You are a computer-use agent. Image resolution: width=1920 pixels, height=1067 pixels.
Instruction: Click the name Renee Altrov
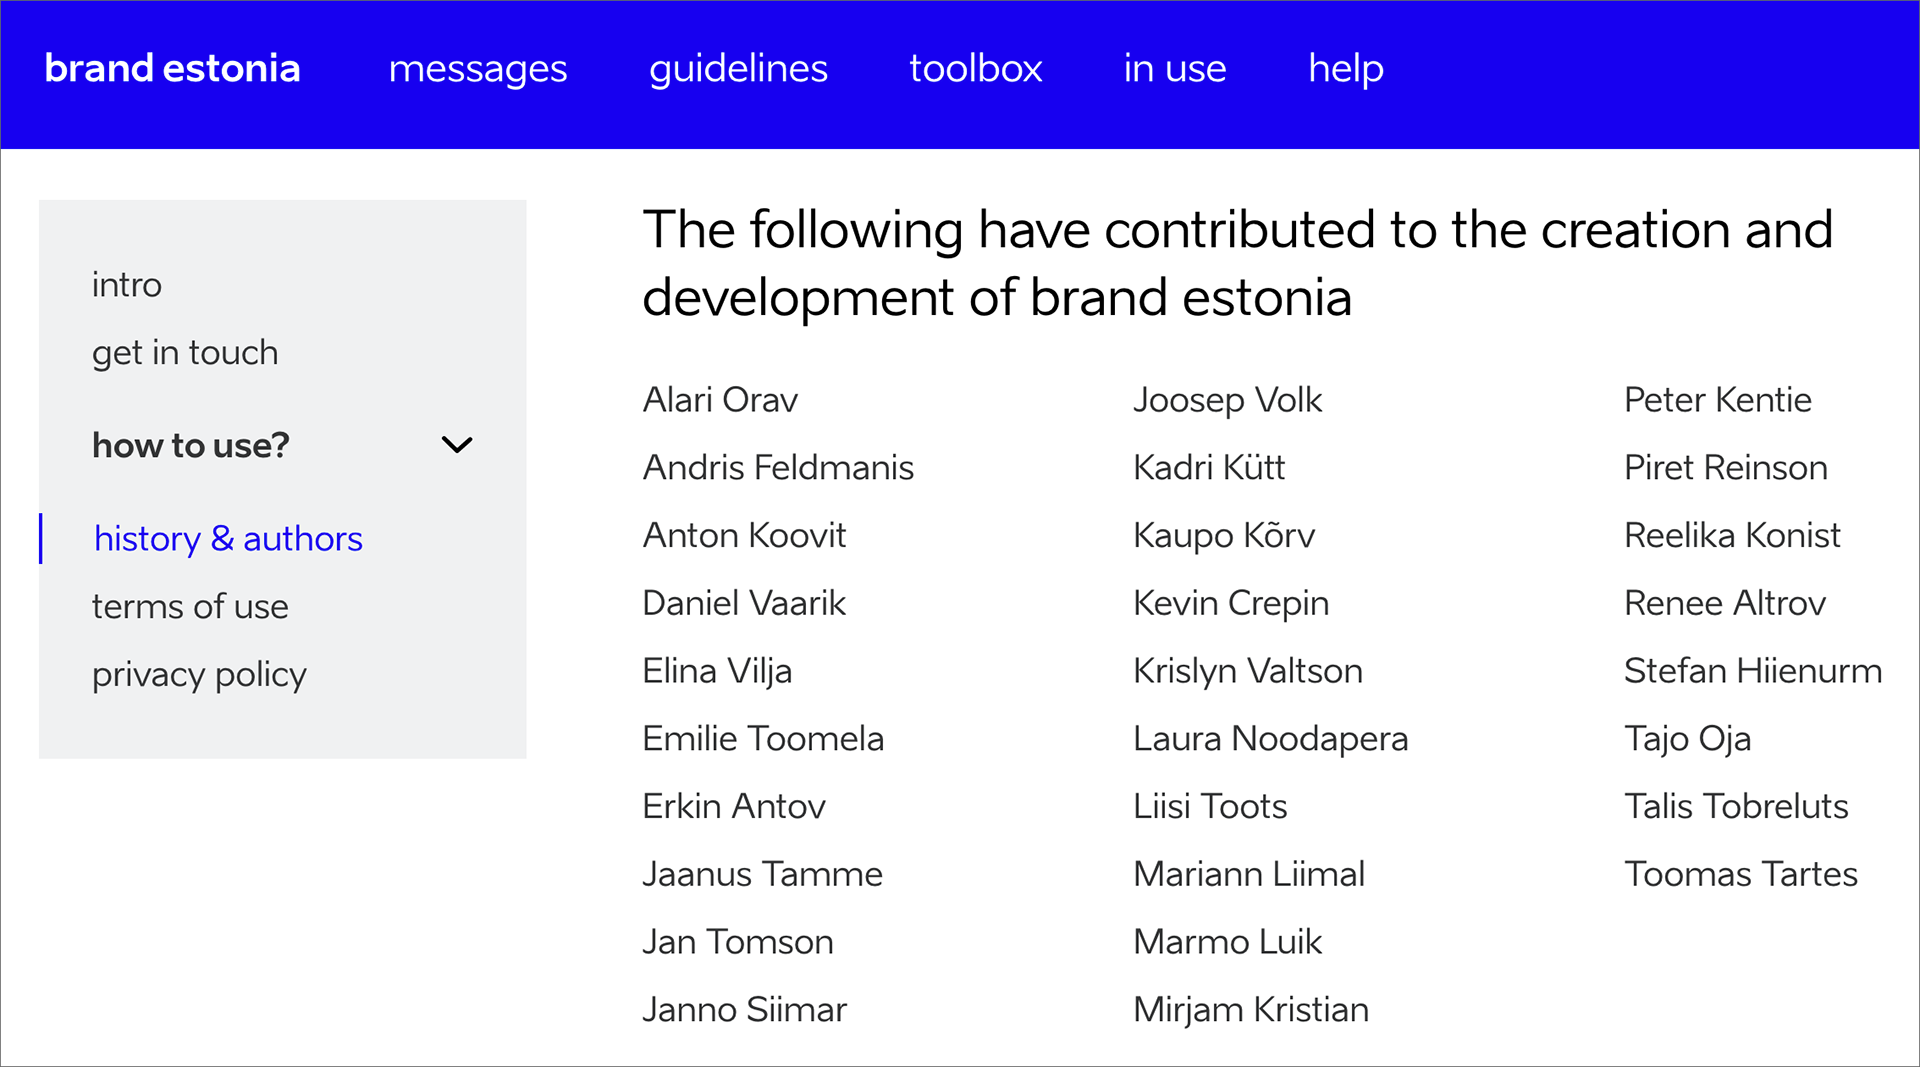[x=1725, y=603]
